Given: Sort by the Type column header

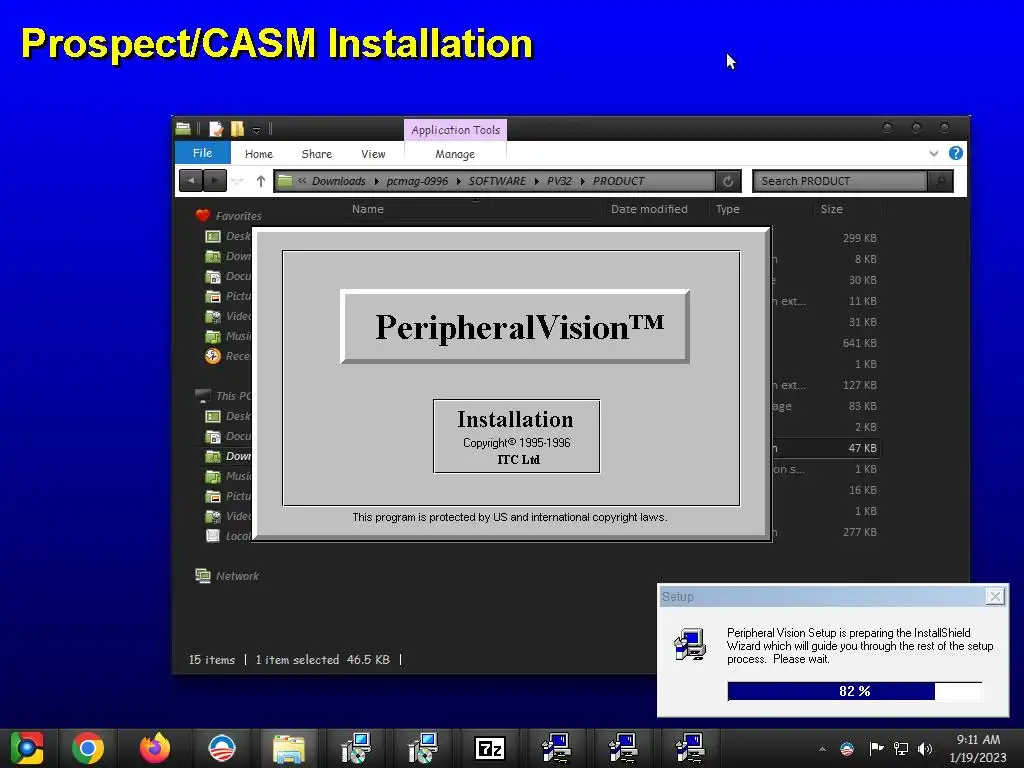Looking at the screenshot, I should click(x=728, y=209).
